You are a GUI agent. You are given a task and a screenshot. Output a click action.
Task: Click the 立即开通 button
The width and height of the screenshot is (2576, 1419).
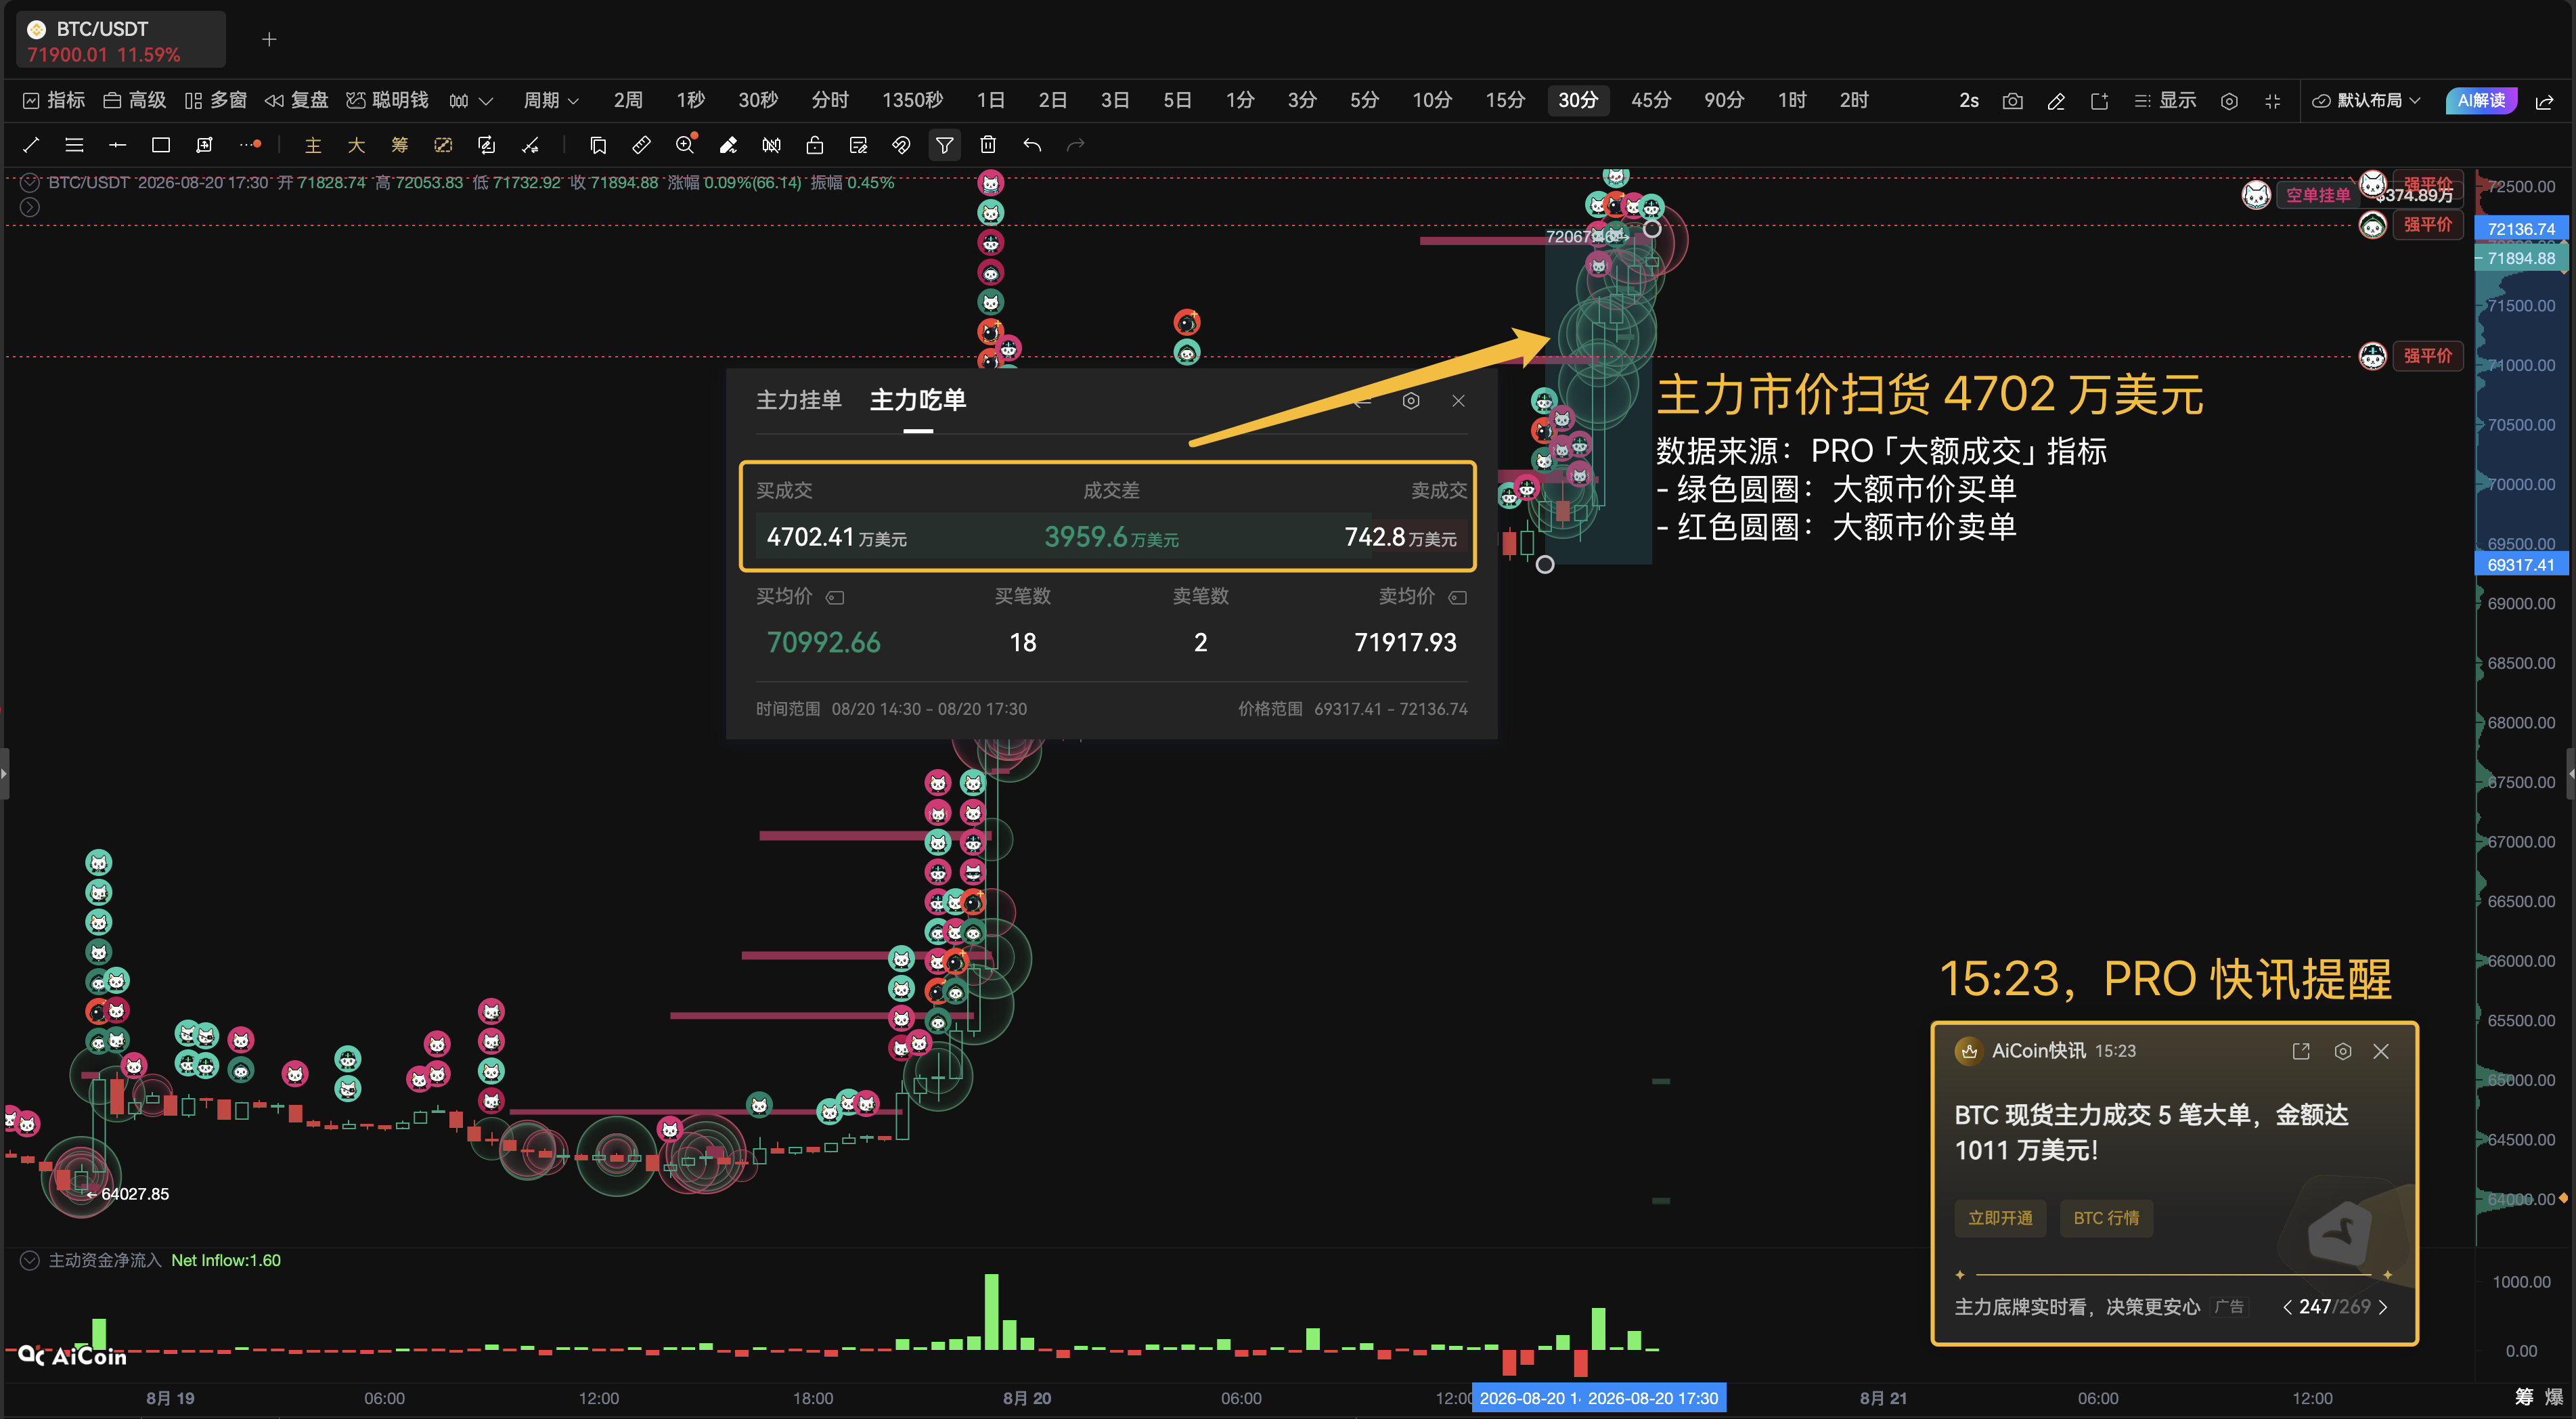click(2000, 1218)
